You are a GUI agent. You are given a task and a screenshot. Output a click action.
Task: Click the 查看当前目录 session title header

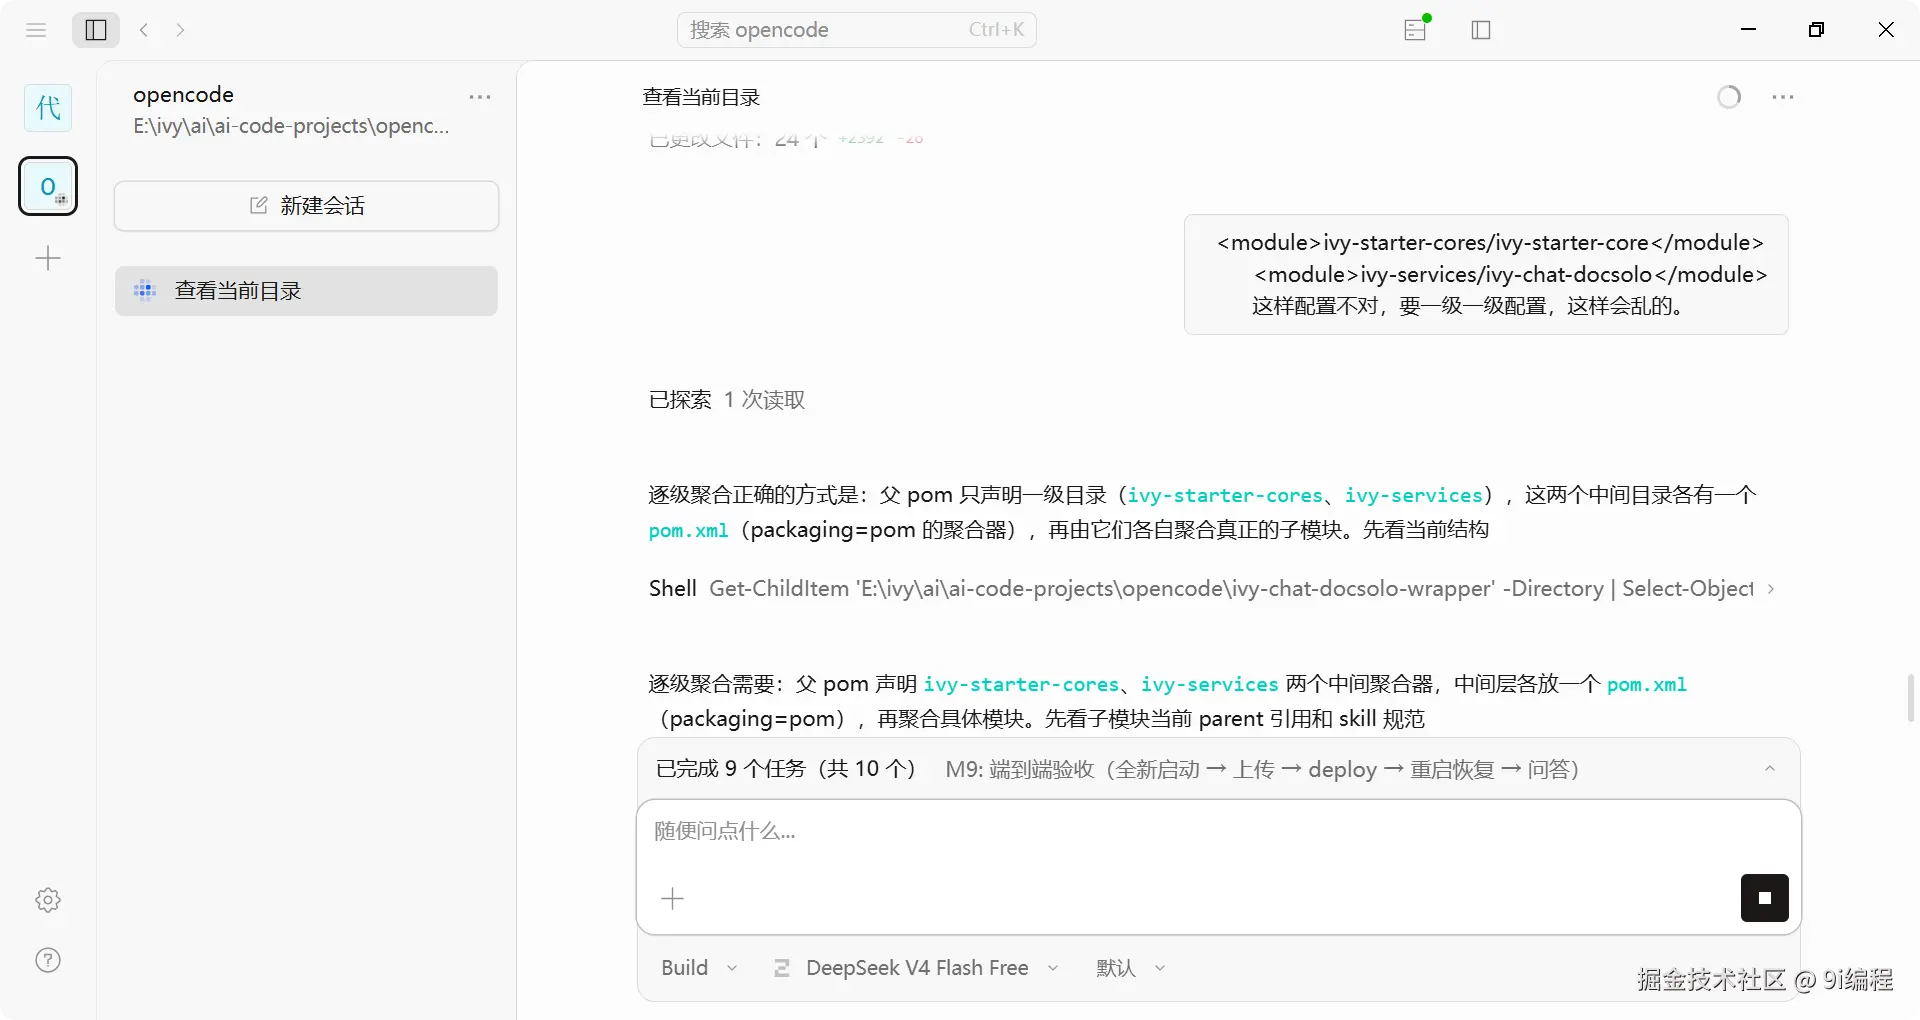pos(701,97)
